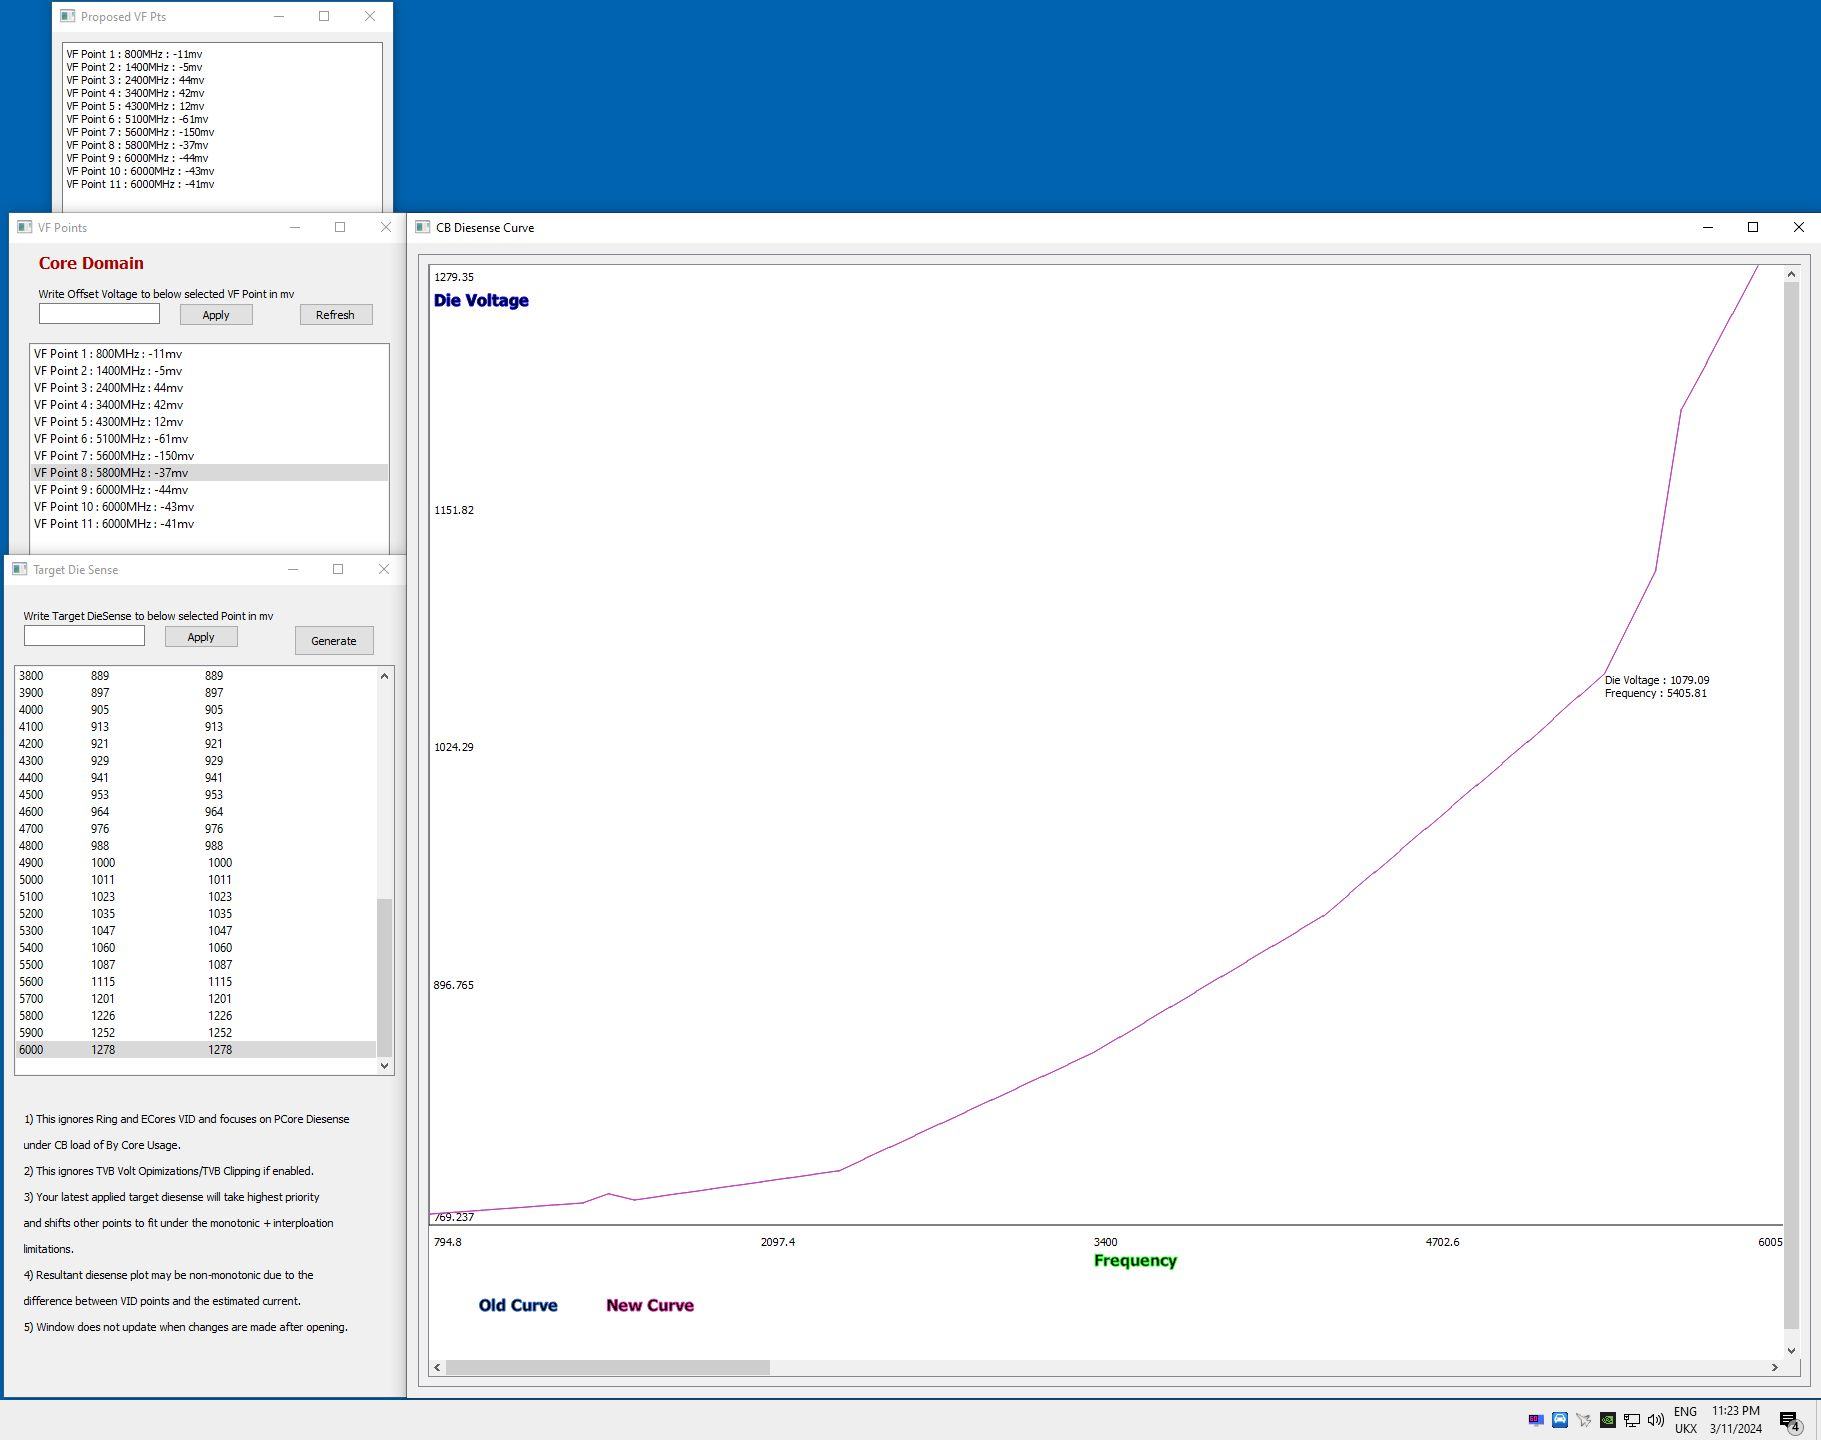This screenshot has width=1821, height=1440.
Task: Click the New Curve legend label
Action: pos(650,1305)
